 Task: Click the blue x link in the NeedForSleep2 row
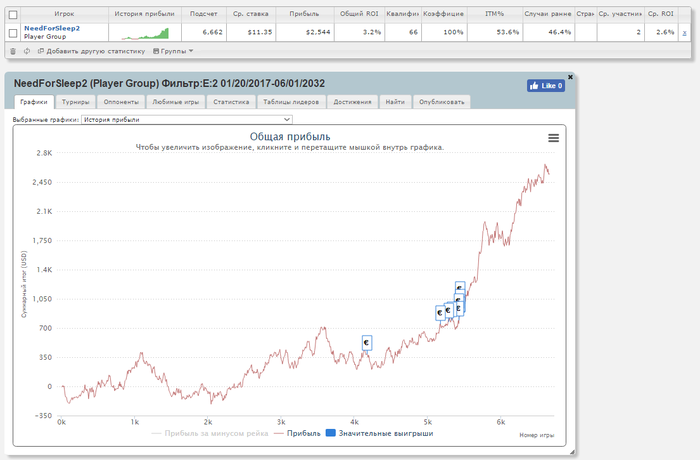pos(684,33)
